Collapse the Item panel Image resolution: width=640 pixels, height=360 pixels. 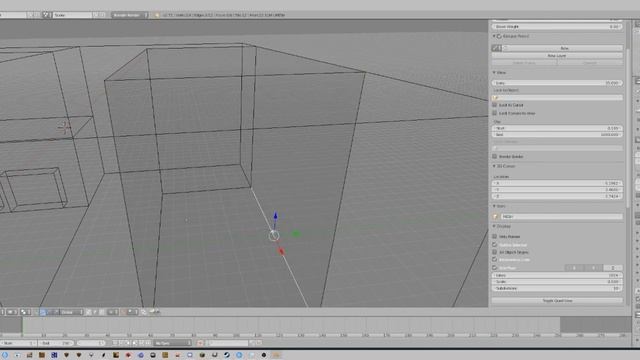(x=494, y=206)
